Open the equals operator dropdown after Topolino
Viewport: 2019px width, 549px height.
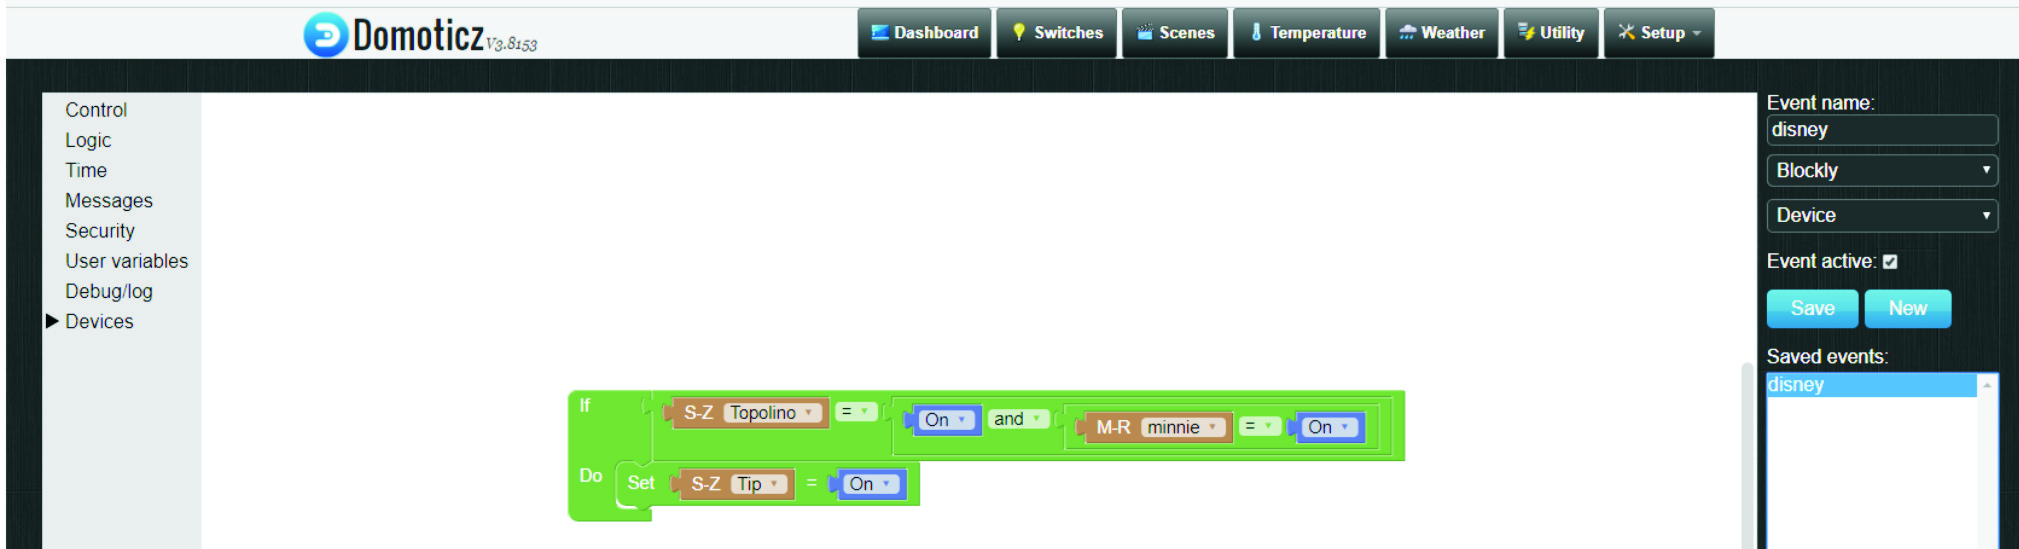coord(856,412)
